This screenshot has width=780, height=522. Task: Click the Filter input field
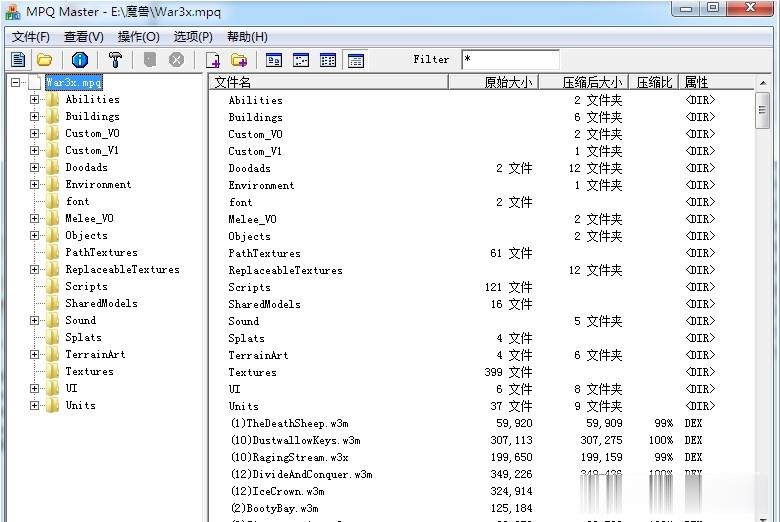tap(510, 60)
